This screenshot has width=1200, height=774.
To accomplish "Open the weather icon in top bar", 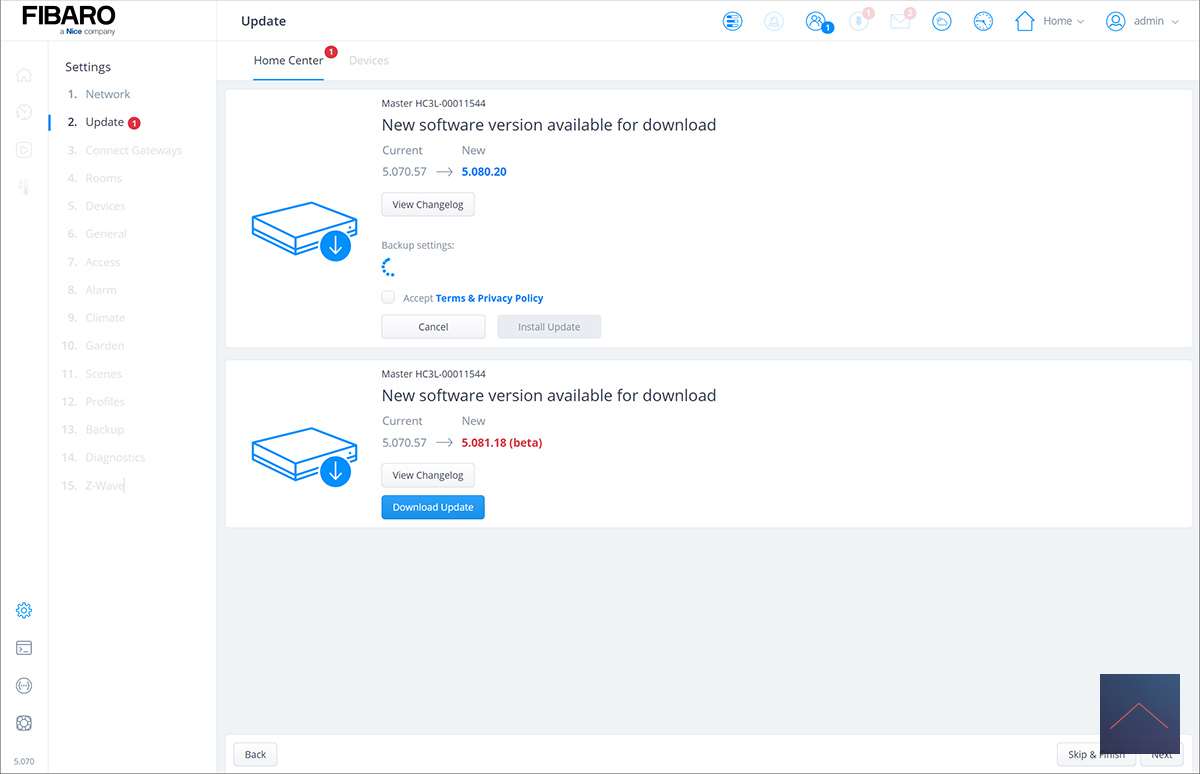I will click(x=941, y=21).
